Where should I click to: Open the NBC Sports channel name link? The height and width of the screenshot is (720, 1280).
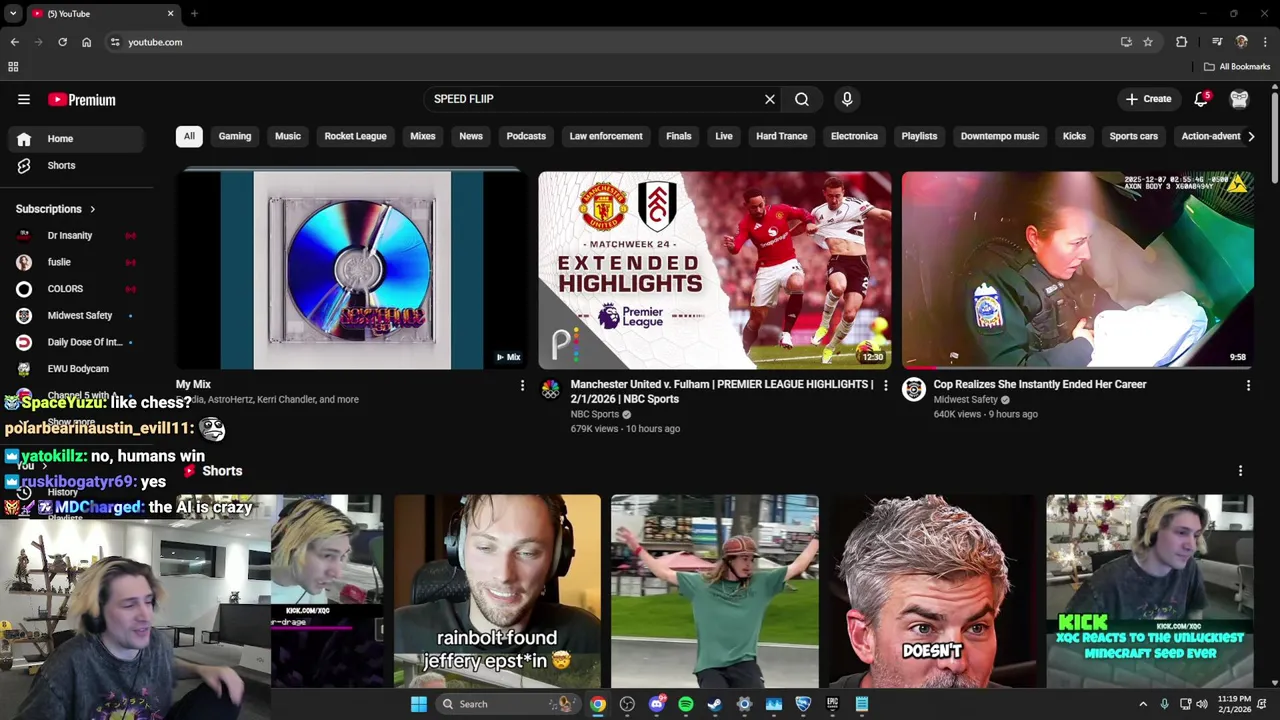pyautogui.click(x=595, y=414)
